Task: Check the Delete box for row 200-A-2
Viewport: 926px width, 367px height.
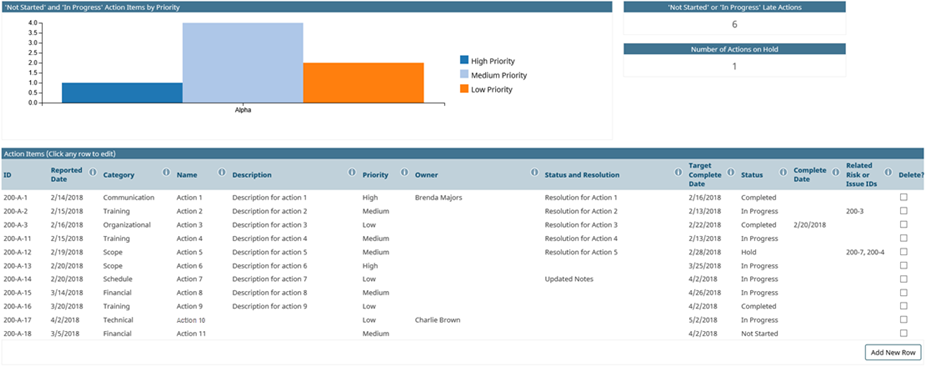Action: click(904, 211)
